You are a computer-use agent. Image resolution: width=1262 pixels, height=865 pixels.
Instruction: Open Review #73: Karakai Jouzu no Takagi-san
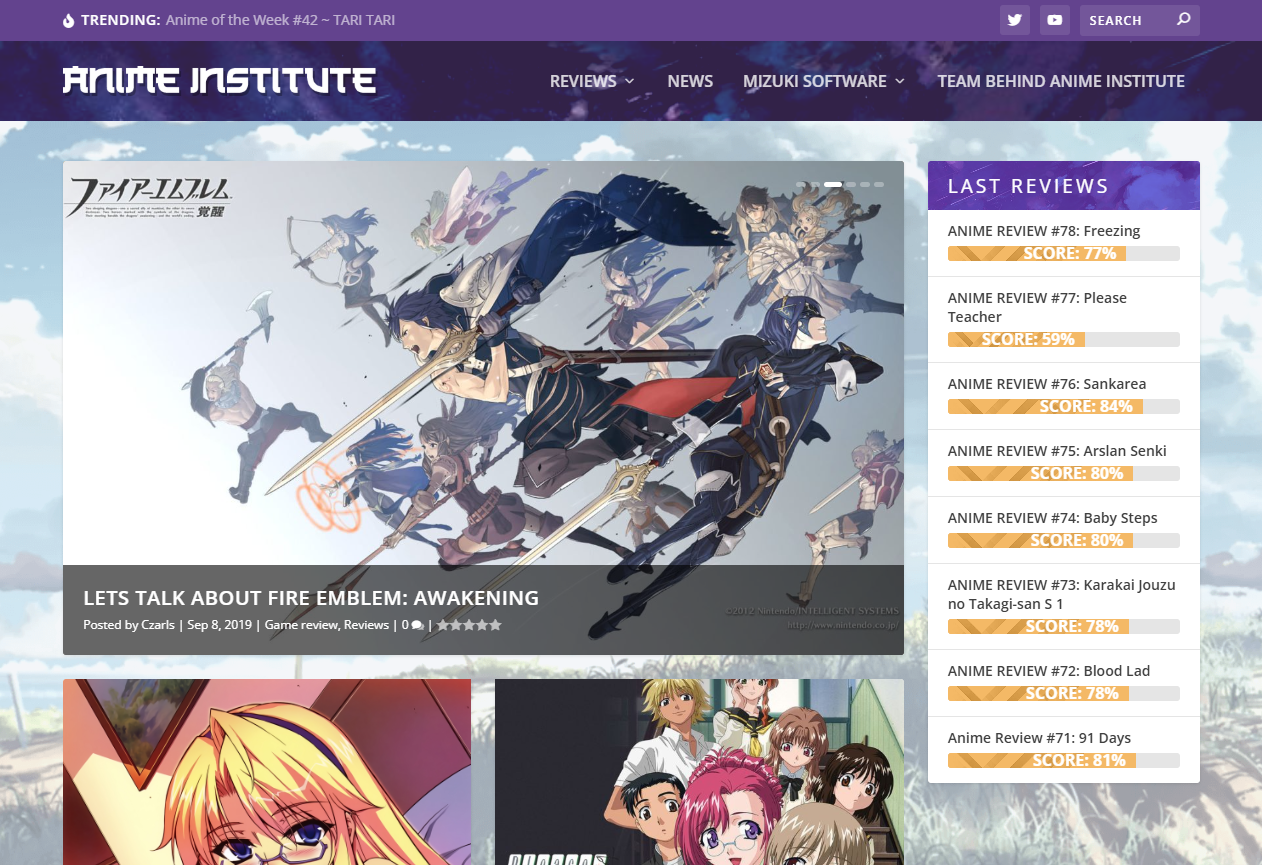point(1062,594)
